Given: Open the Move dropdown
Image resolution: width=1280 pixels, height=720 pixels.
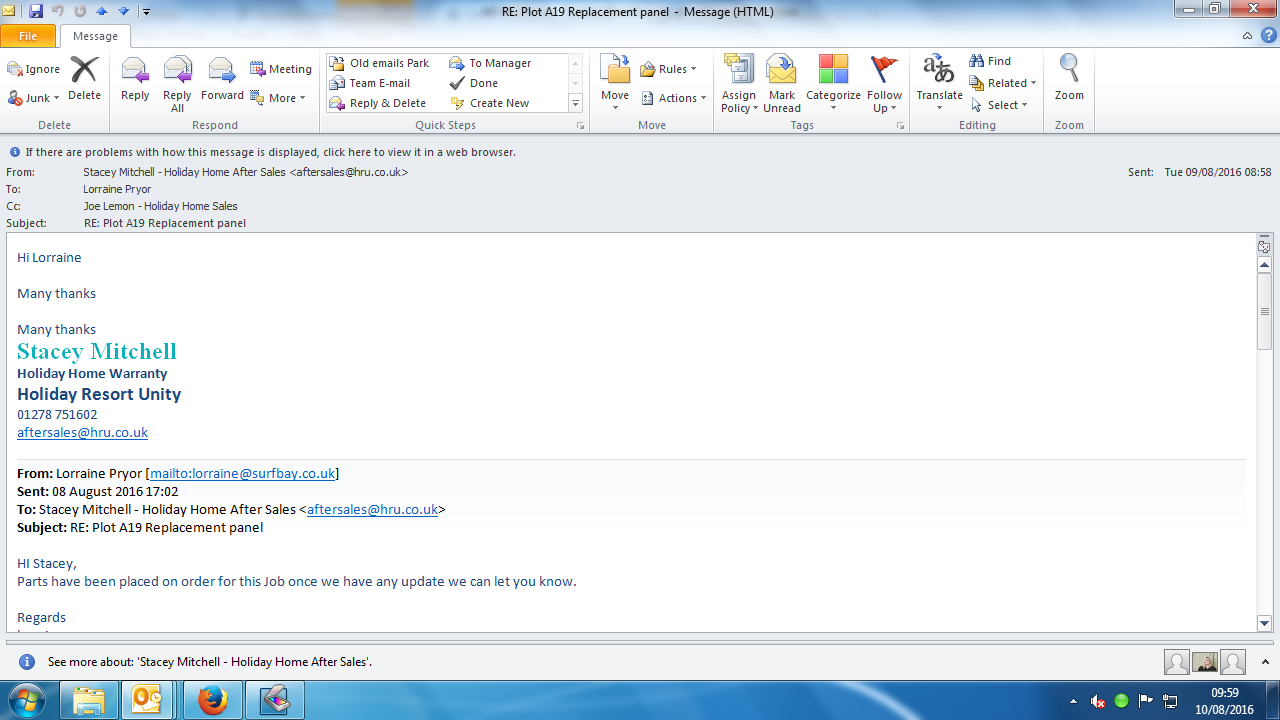Looking at the screenshot, I should coord(615,84).
